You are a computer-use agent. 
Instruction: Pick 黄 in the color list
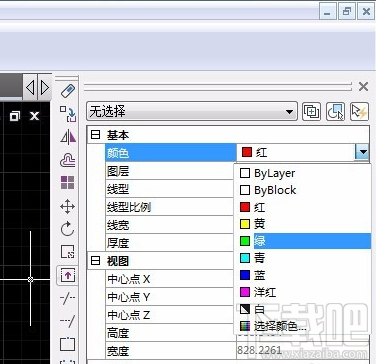[302, 224]
